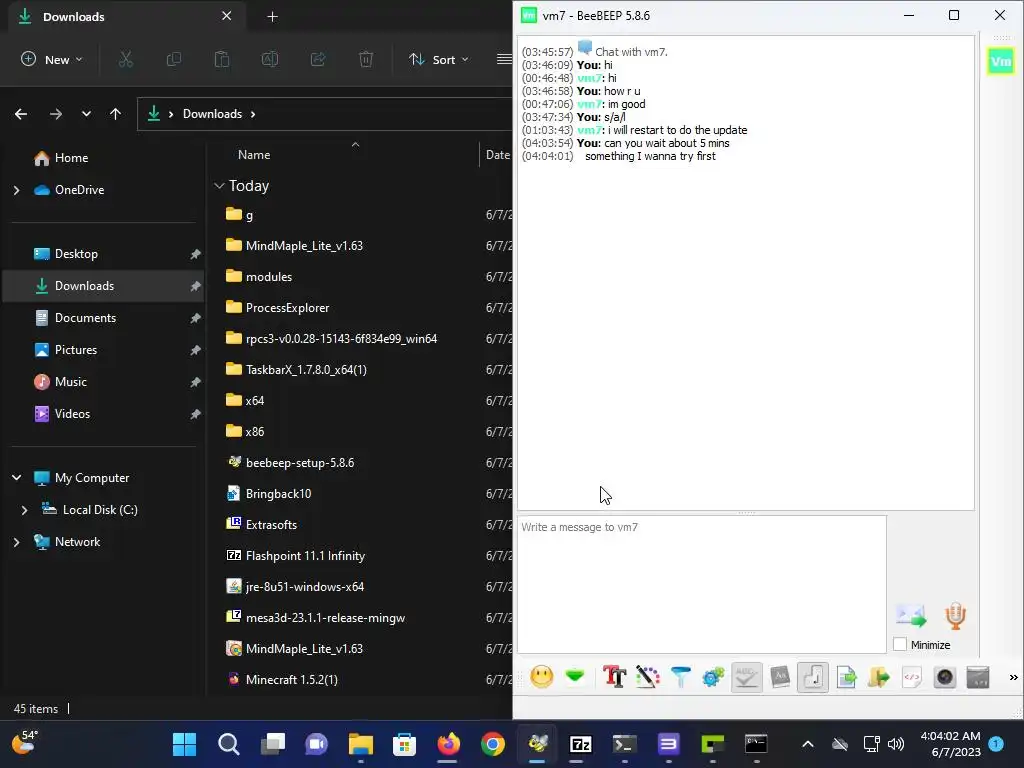
Task: Click send file document icon in BeeBEEP toolbar
Action: coord(846,677)
